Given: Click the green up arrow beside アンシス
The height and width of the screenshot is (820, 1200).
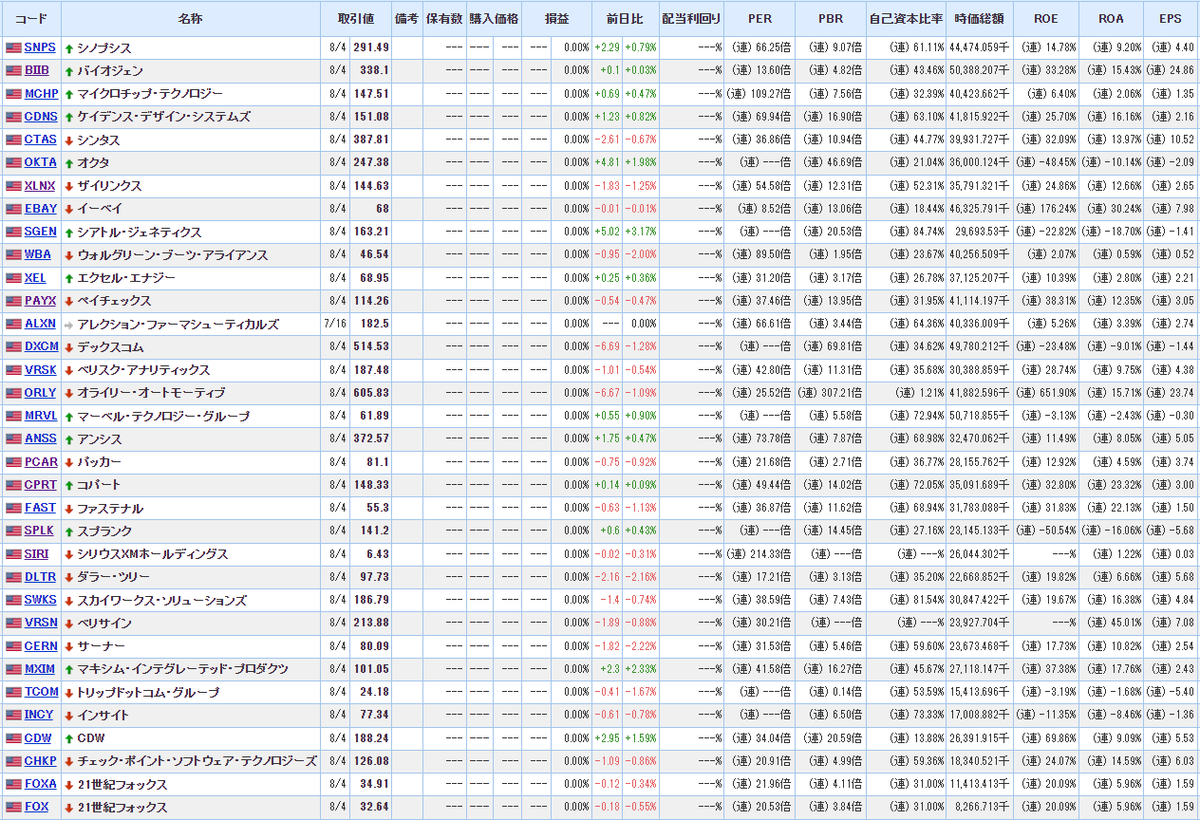Looking at the screenshot, I should coord(69,439).
